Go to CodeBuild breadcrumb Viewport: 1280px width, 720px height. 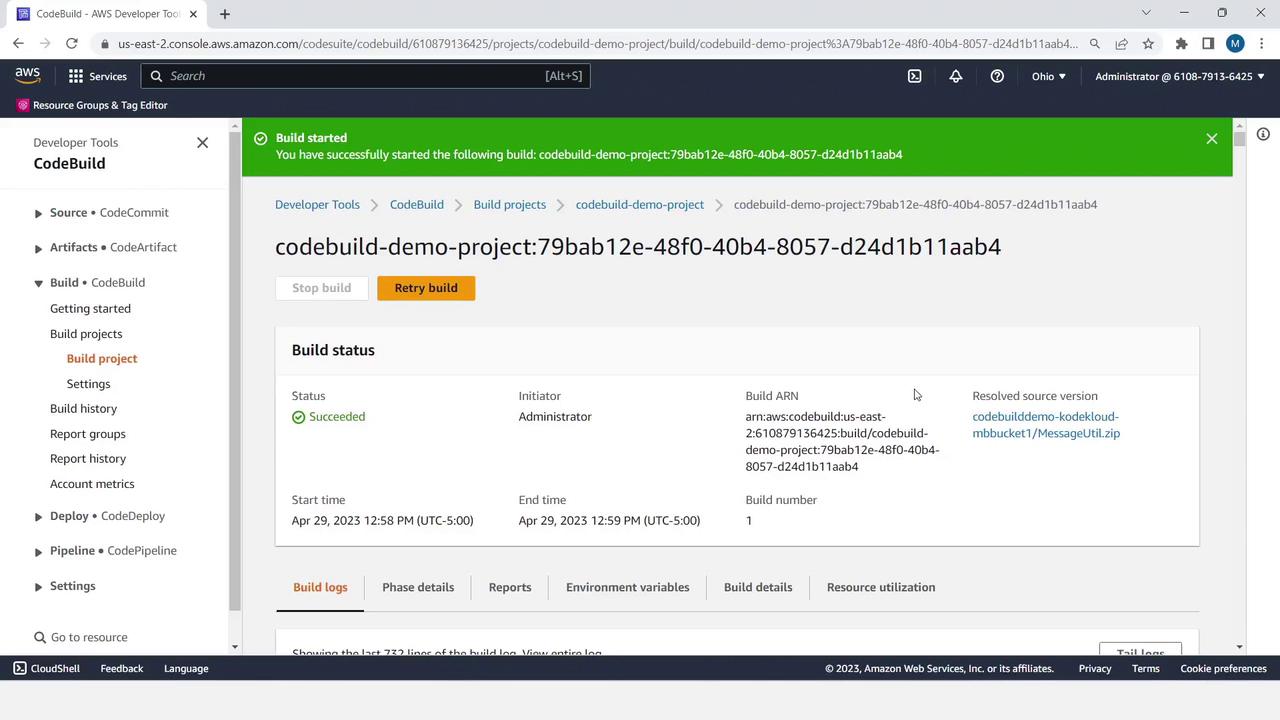pos(416,204)
